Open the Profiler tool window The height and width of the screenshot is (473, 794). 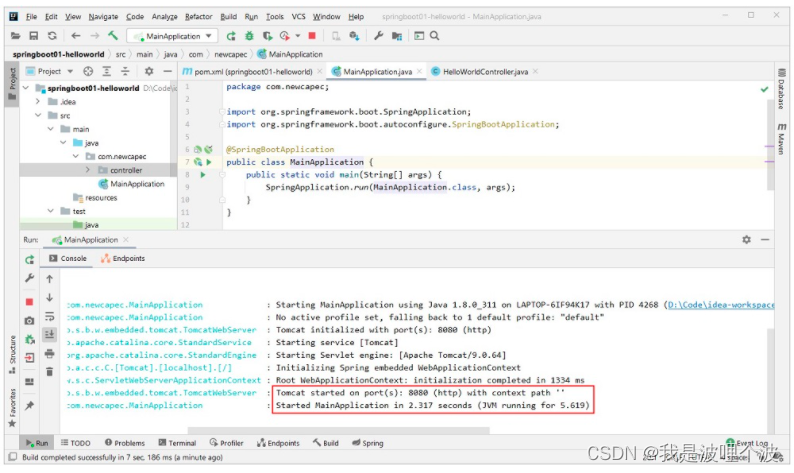226,443
